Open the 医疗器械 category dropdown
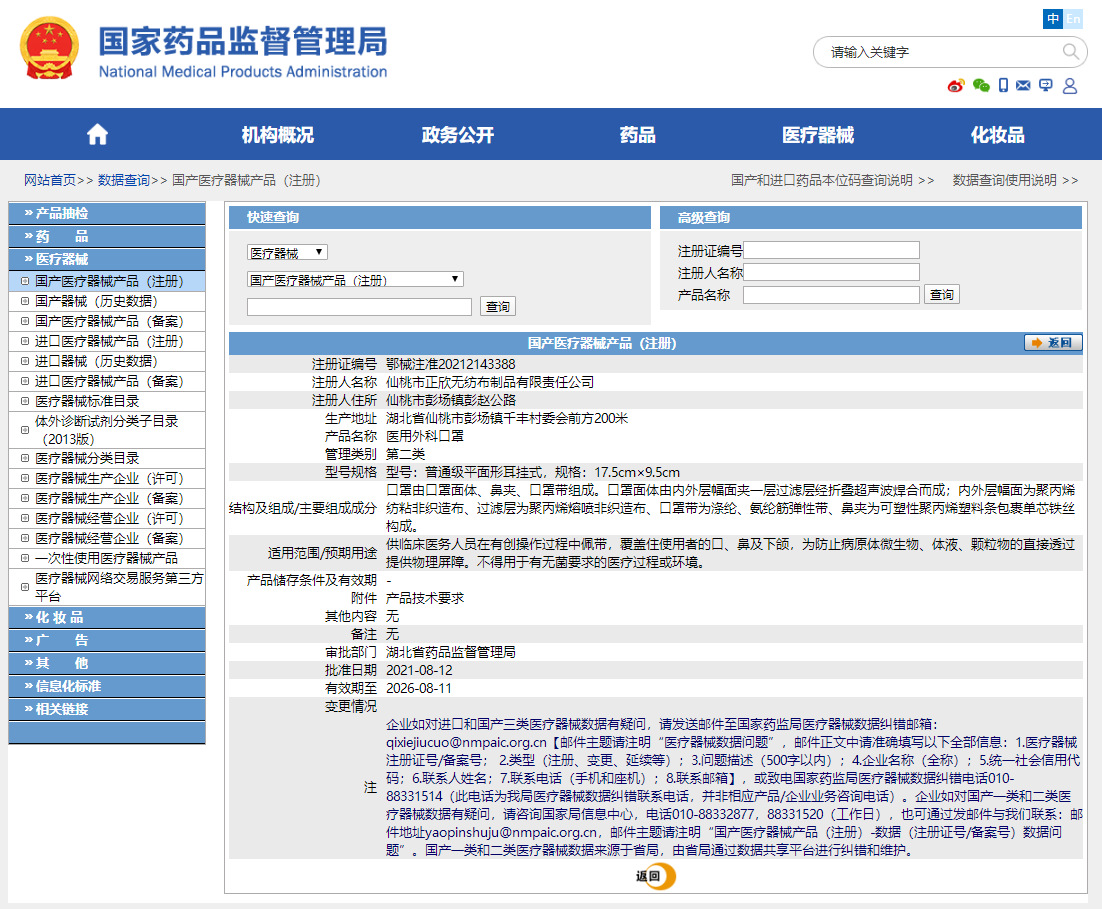The height and width of the screenshot is (909, 1102). pos(286,252)
